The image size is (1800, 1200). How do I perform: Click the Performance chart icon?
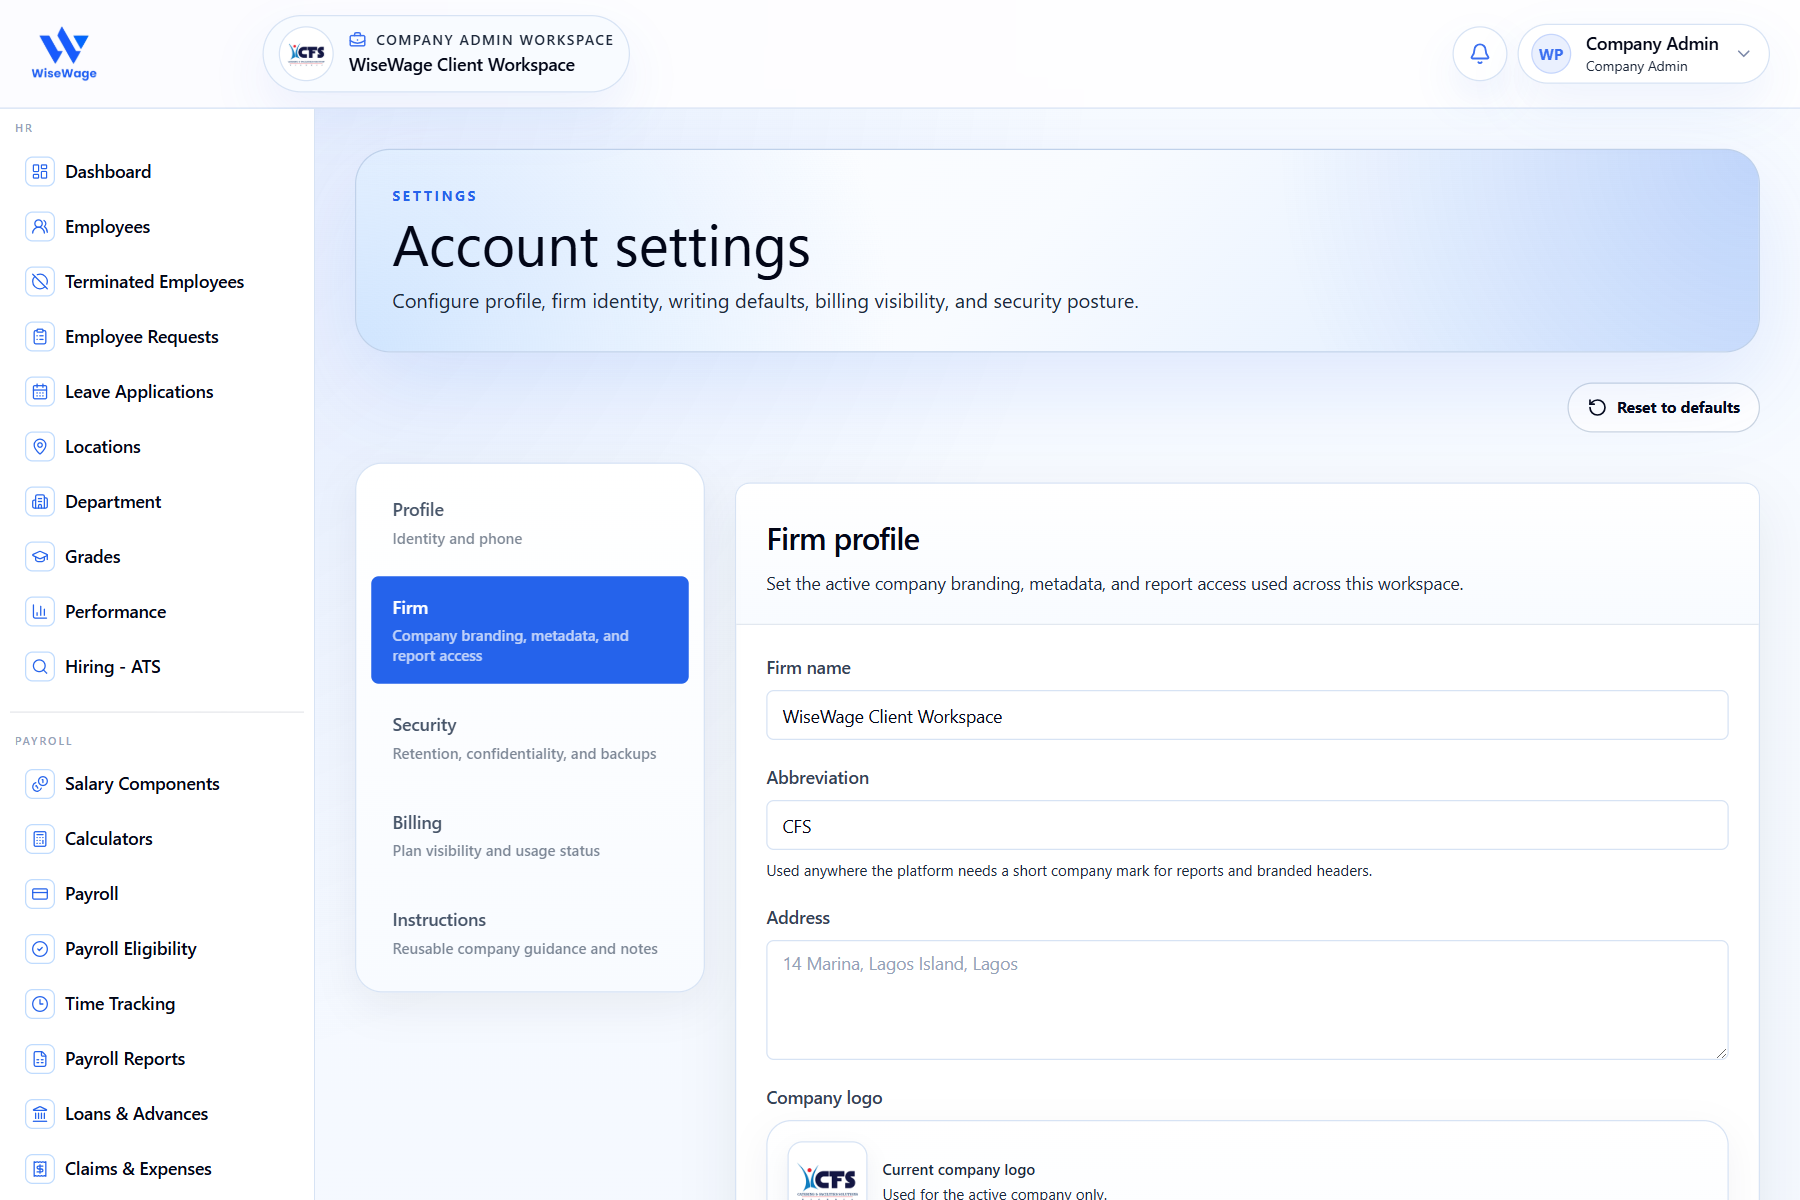pyautogui.click(x=40, y=612)
